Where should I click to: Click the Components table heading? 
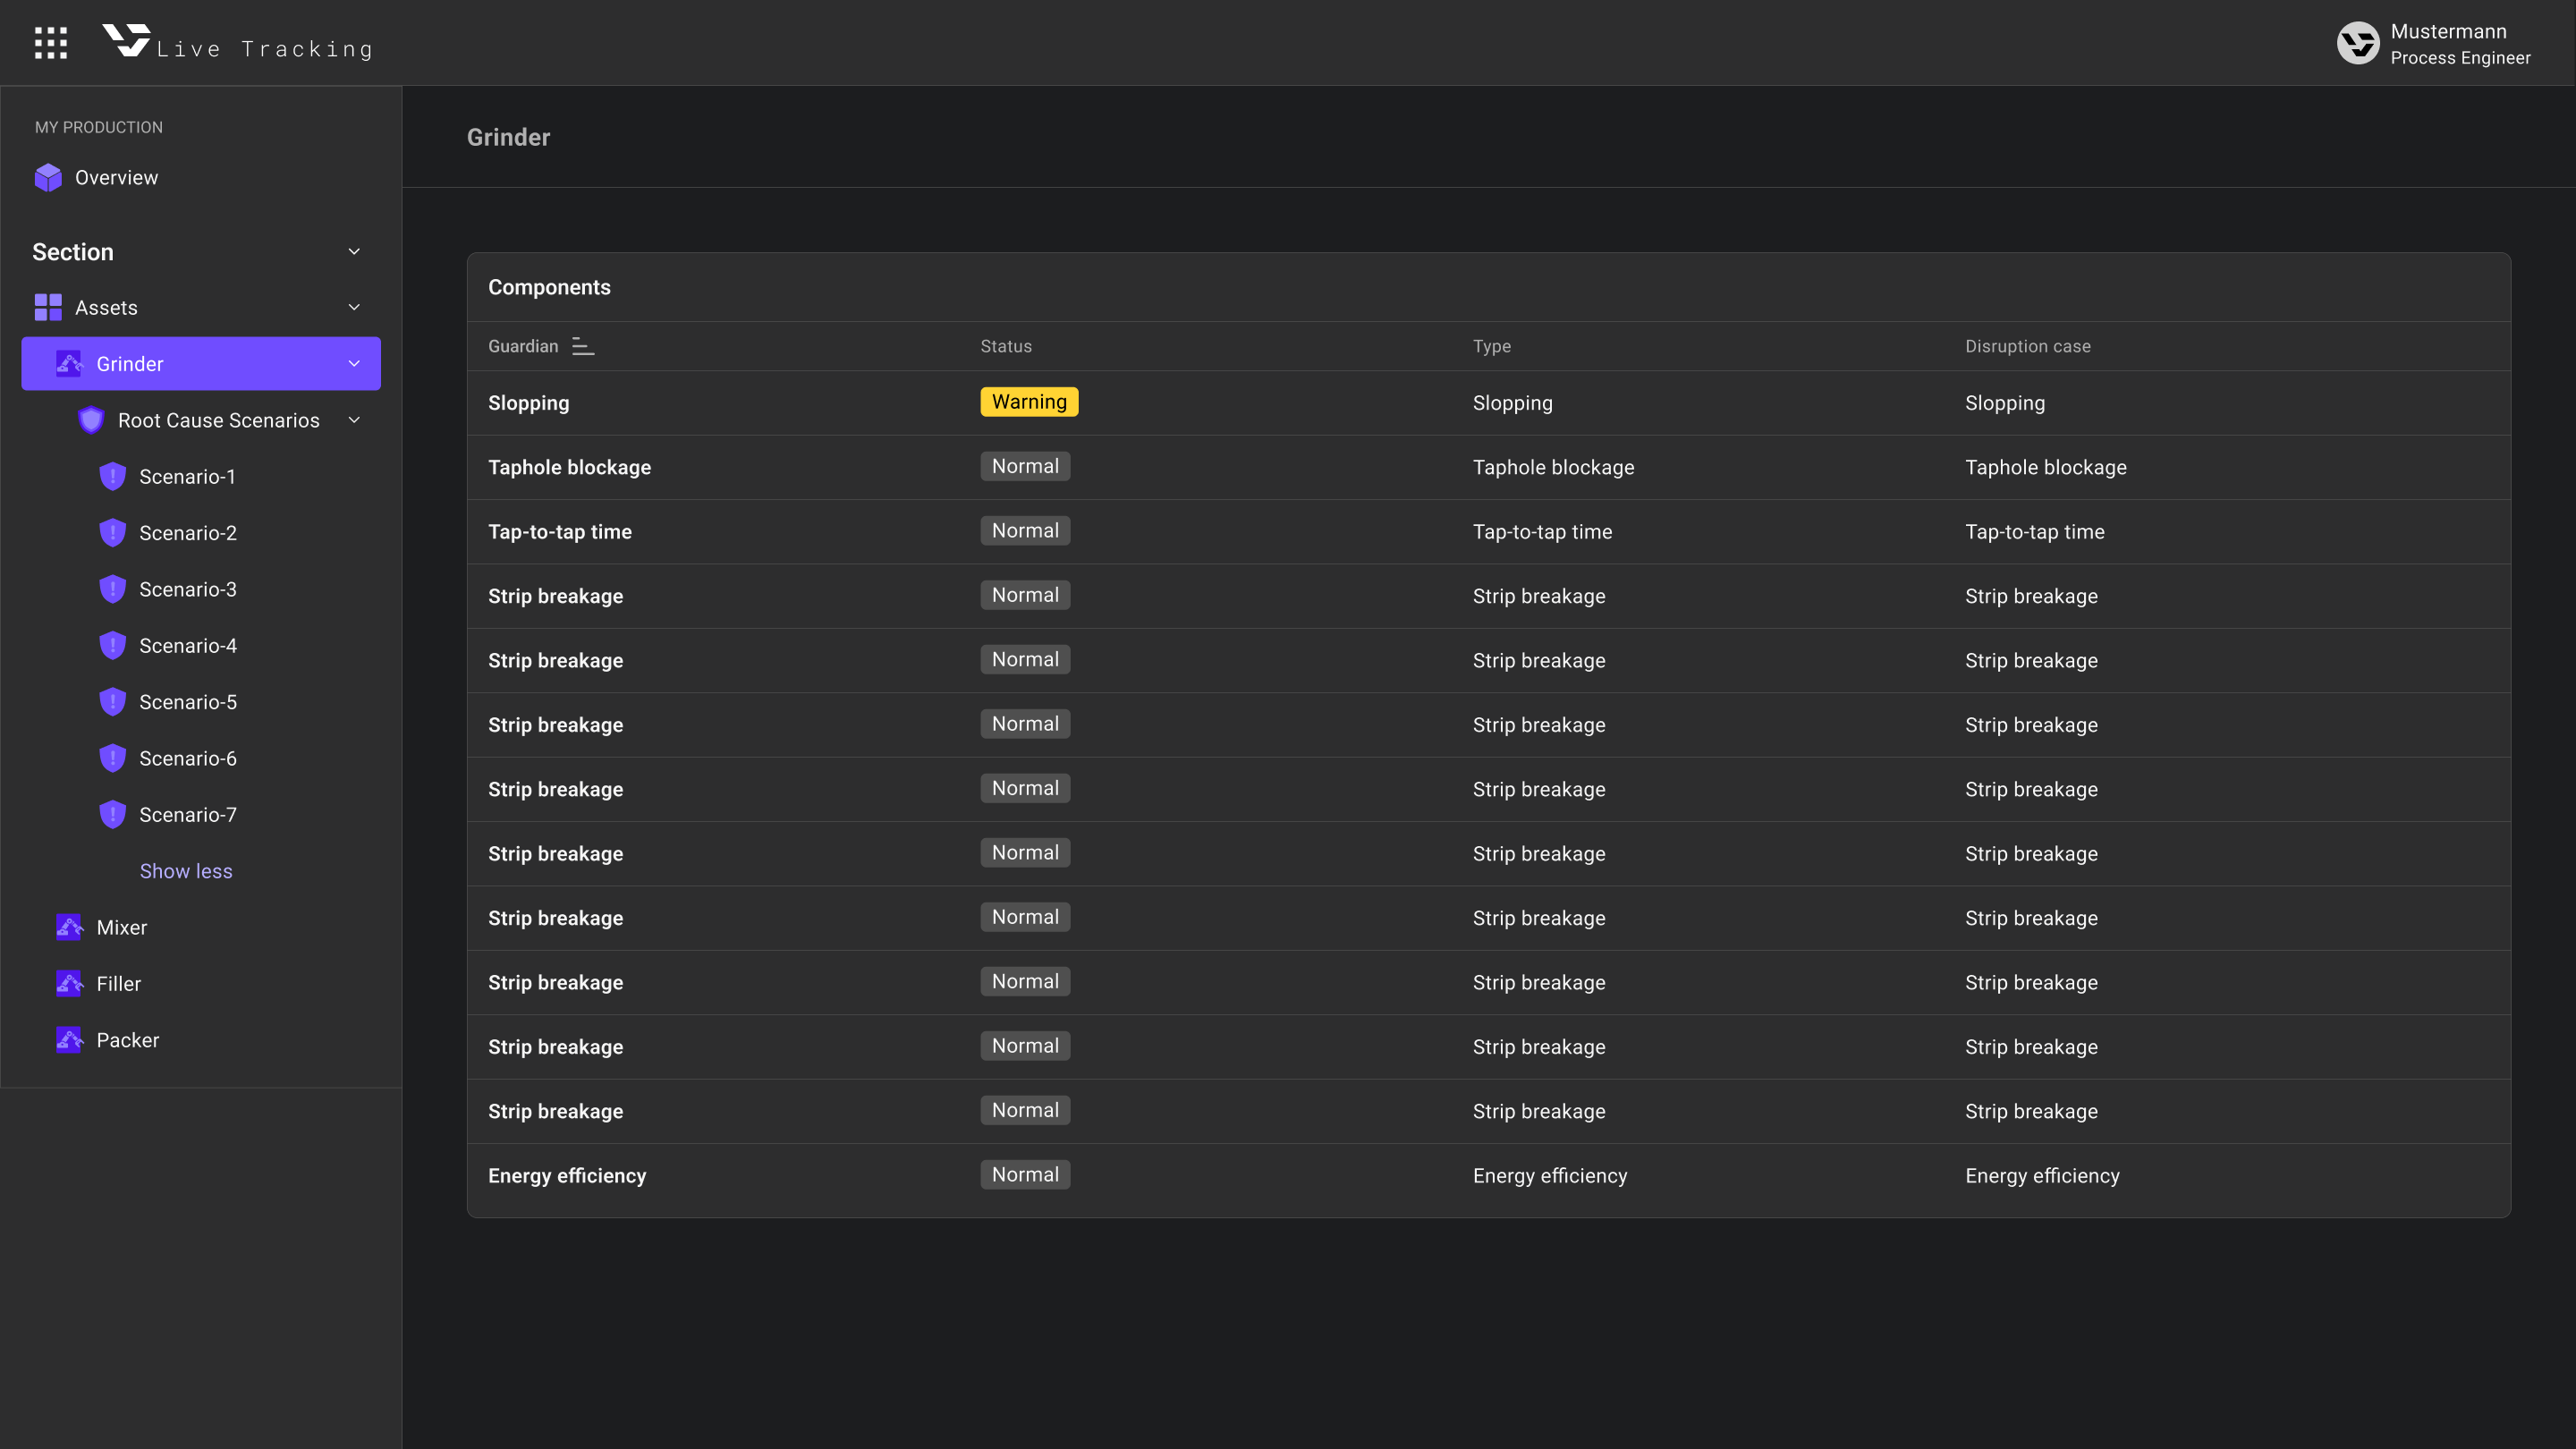click(x=549, y=287)
